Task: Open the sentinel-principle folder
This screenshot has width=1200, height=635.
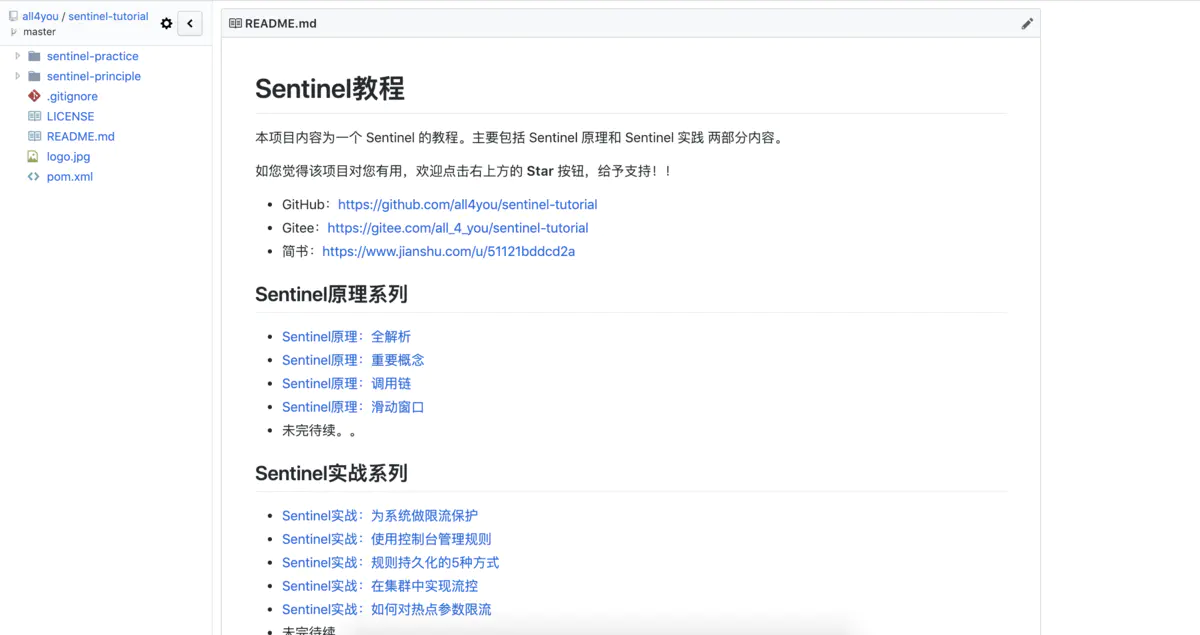Action: point(94,76)
